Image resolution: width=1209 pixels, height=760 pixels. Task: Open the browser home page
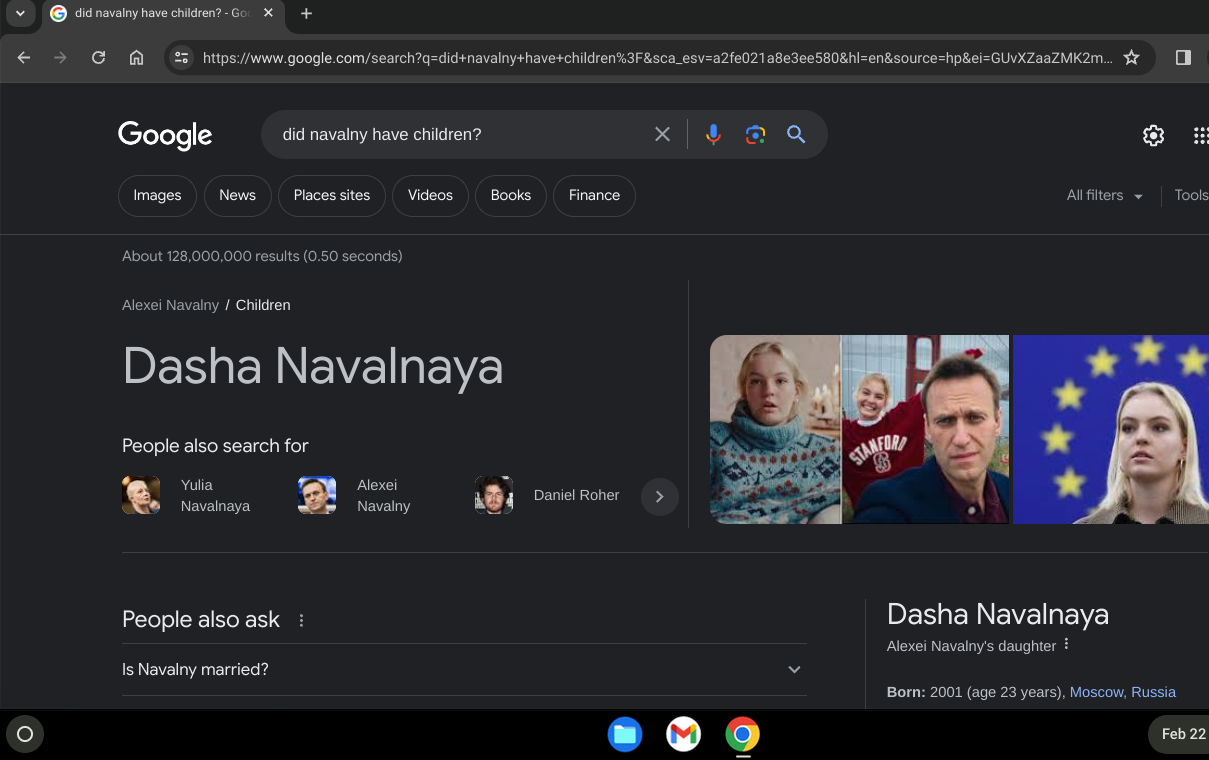coord(137,57)
